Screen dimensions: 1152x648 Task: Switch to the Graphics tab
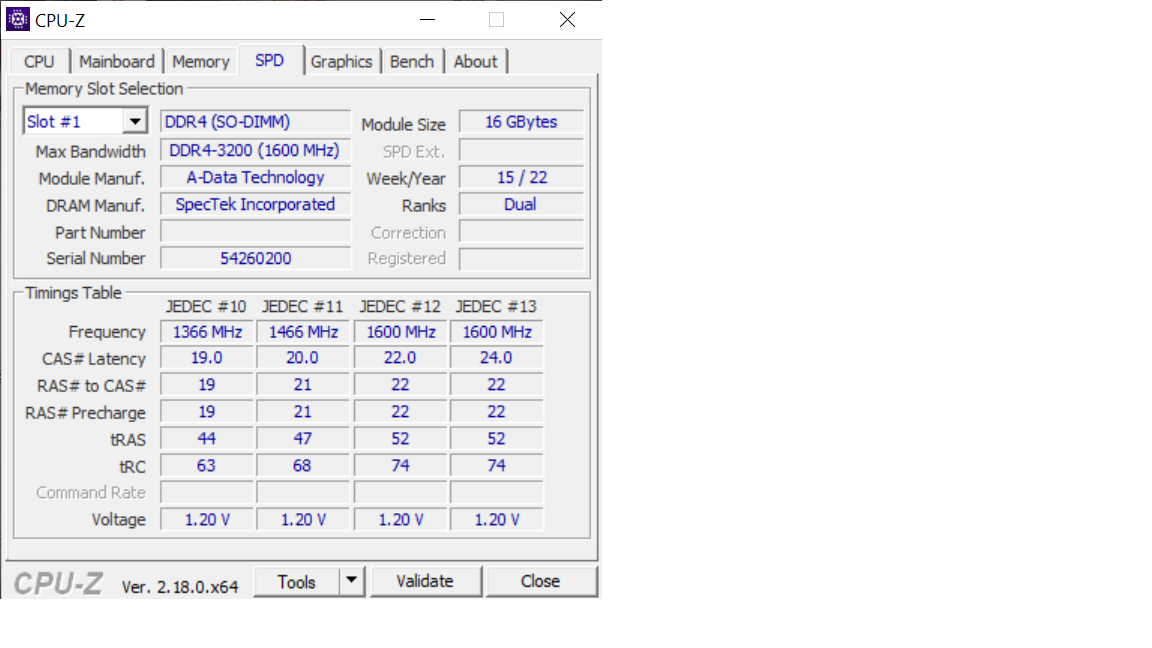341,62
